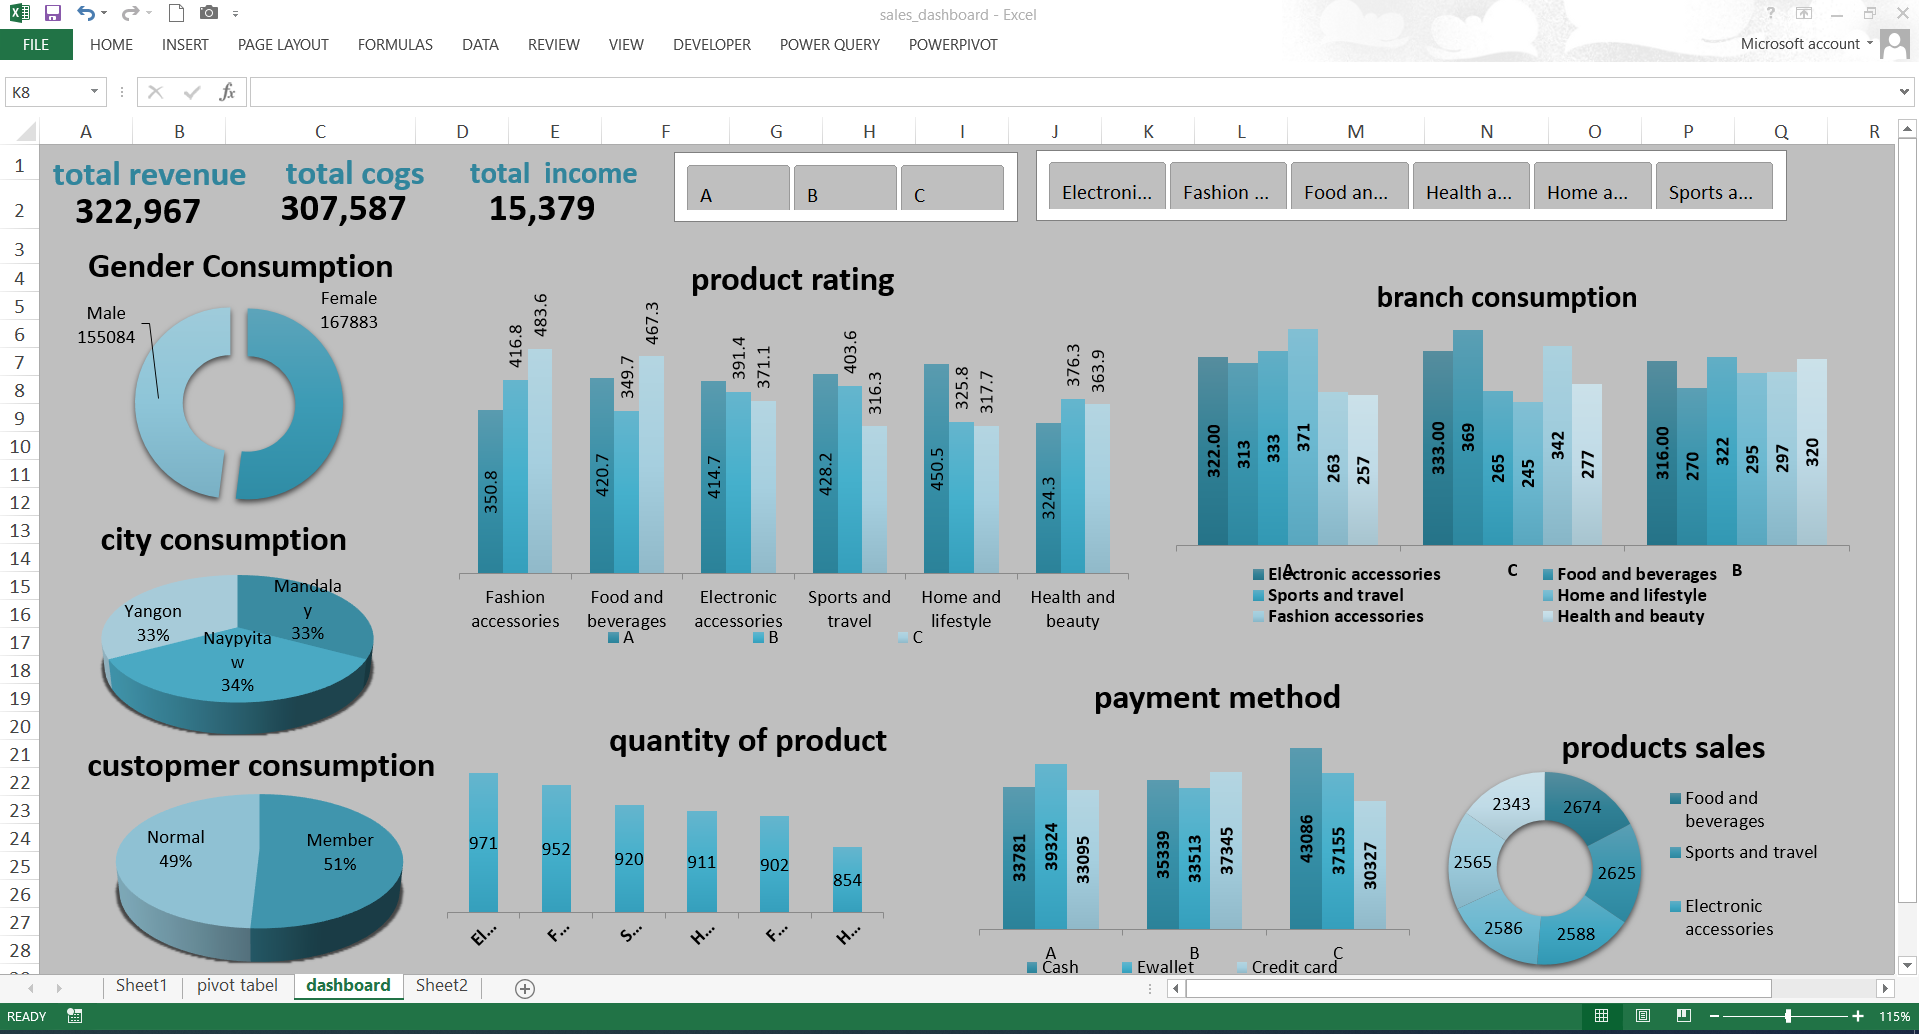Click the camera screenshot icon

click(208, 14)
